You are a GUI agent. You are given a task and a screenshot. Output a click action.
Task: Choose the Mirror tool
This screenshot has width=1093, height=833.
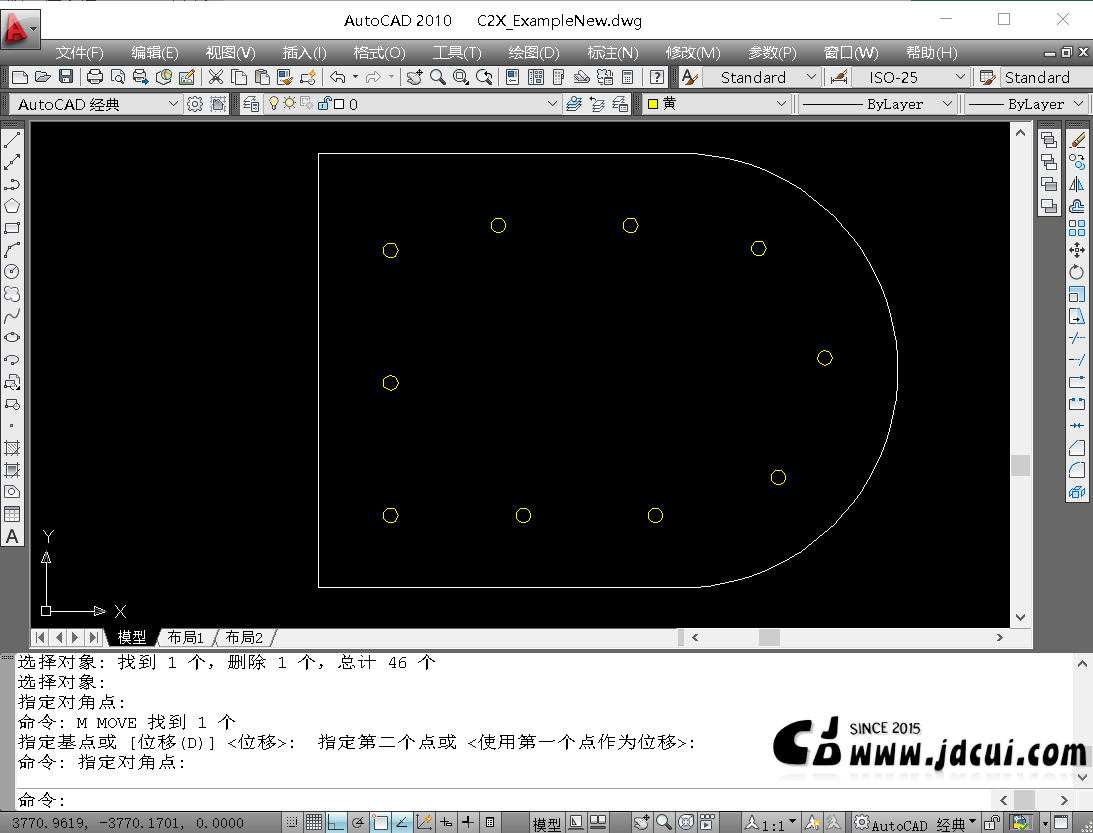[1077, 184]
